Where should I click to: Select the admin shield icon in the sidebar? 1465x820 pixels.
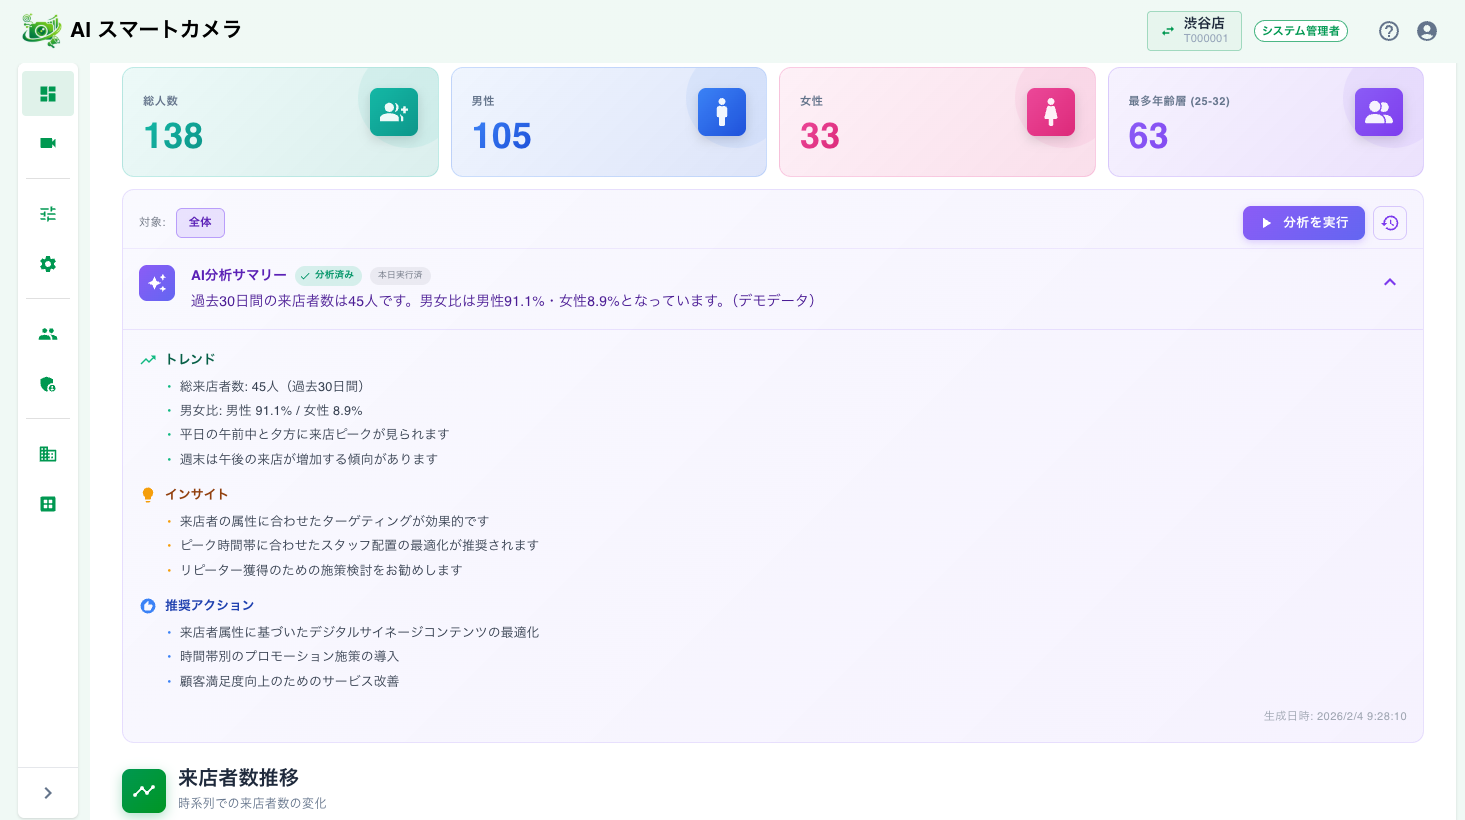tap(47, 384)
